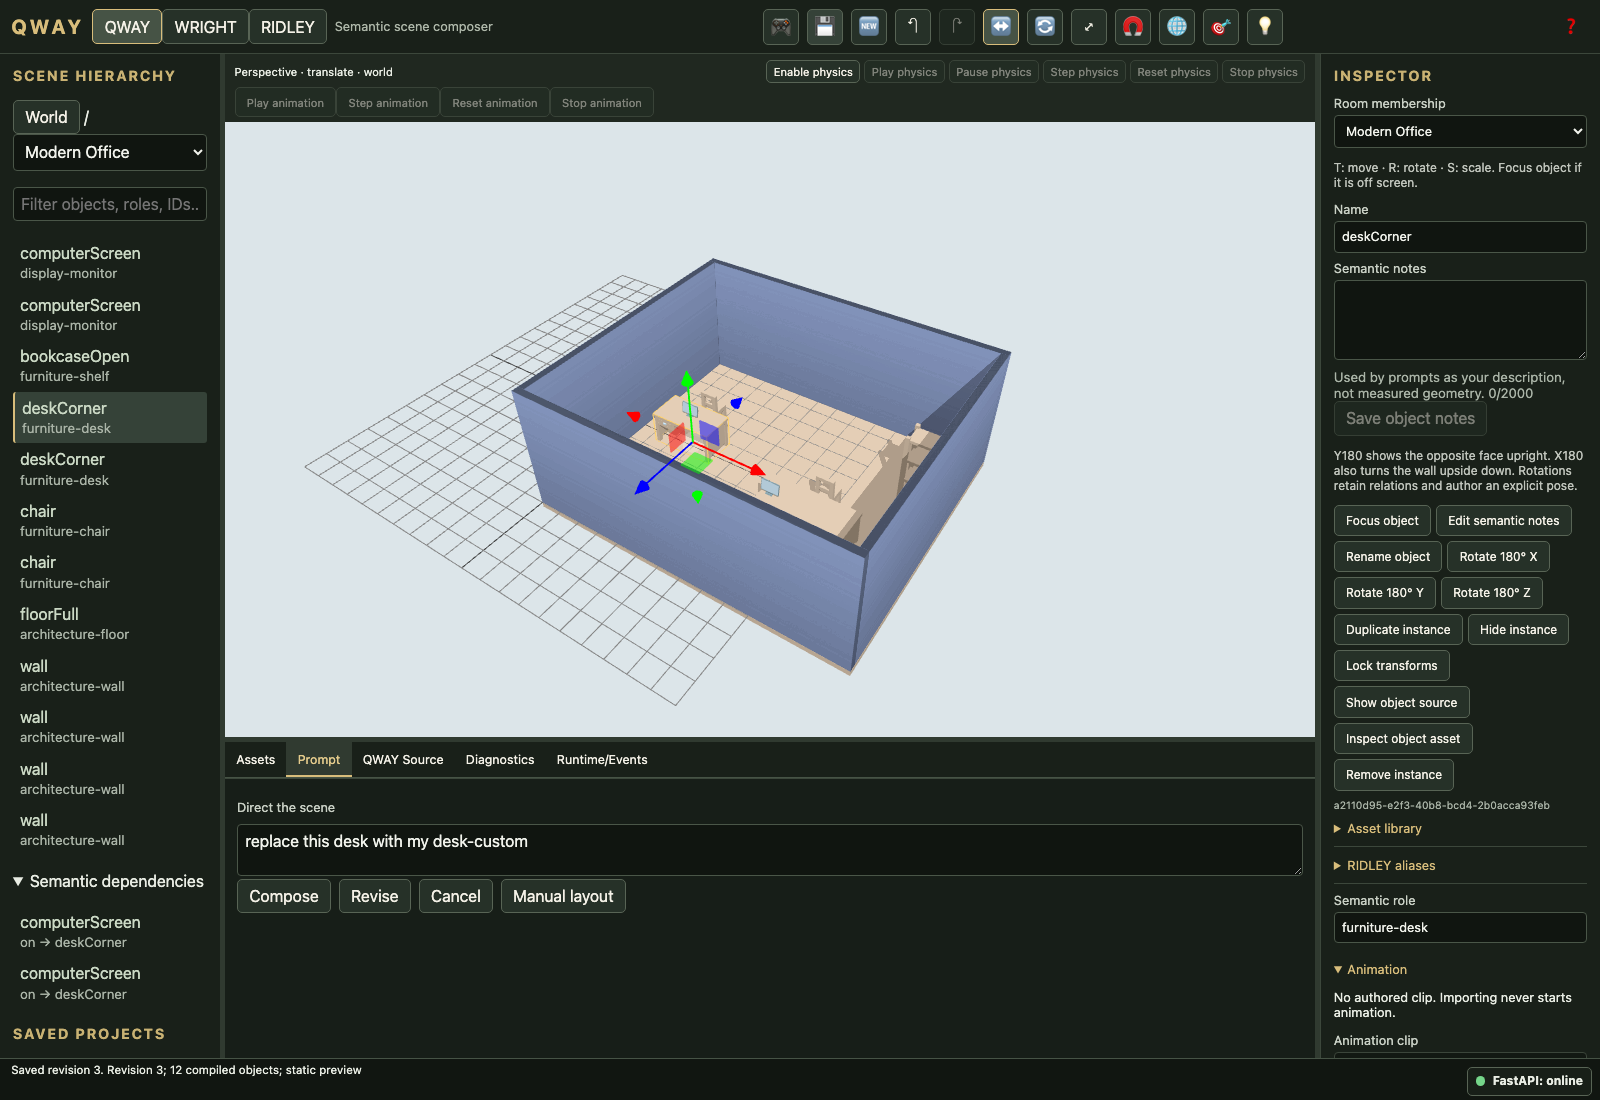The image size is (1600, 1100).
Task: Click the undo arrow icon
Action: [x=913, y=27]
